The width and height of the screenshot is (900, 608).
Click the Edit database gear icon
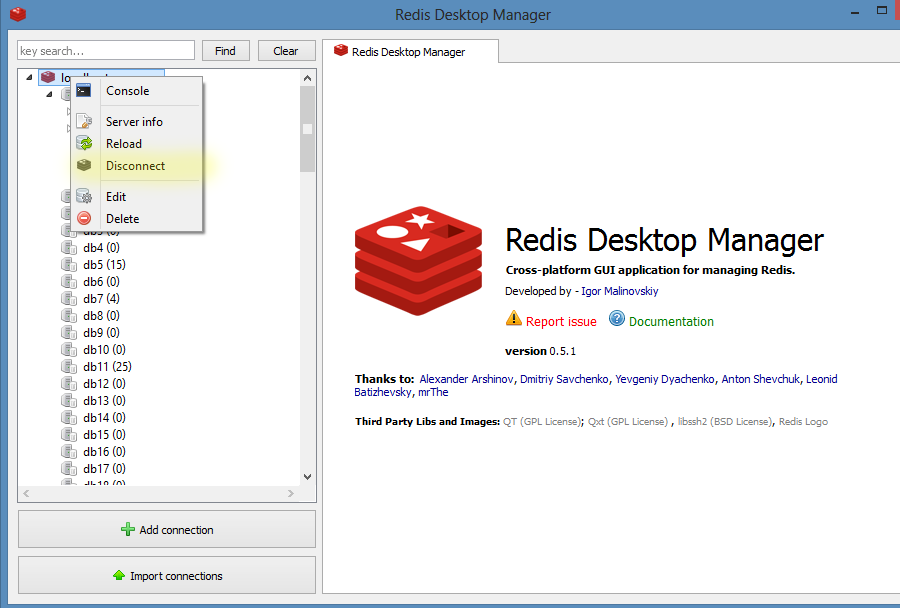(84, 196)
